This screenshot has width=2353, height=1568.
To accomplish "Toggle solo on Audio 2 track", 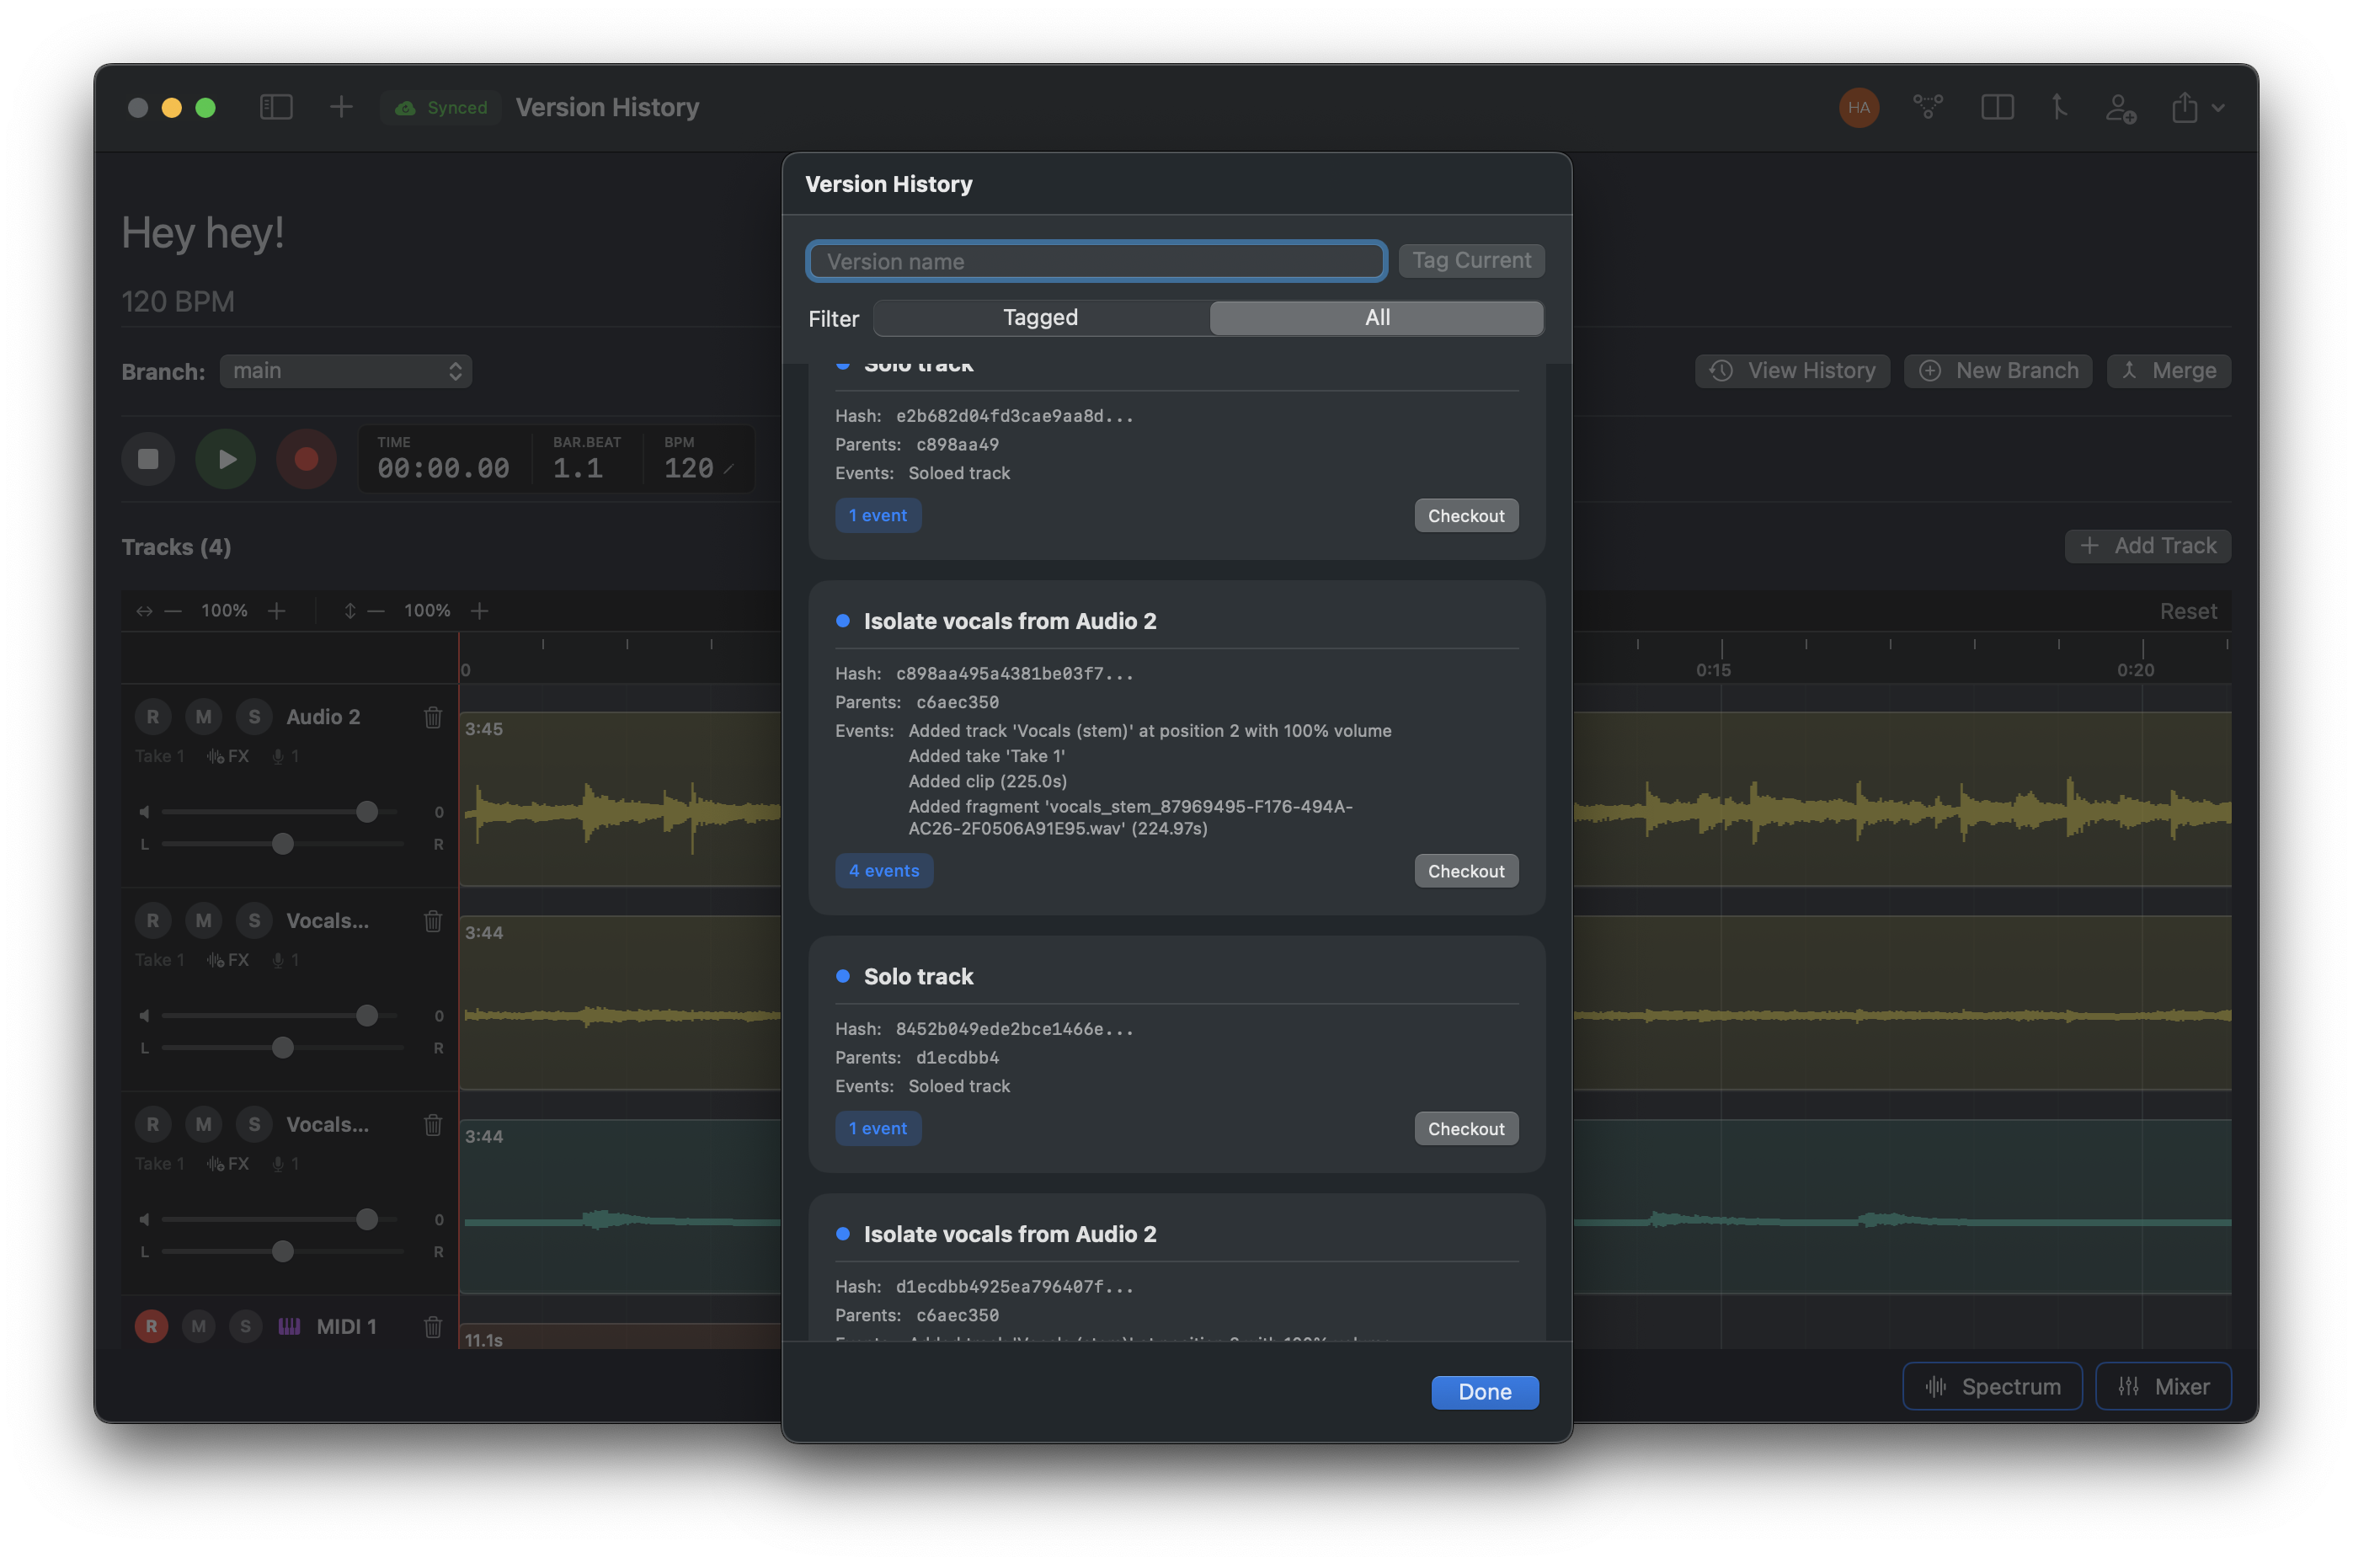I will (x=254, y=717).
